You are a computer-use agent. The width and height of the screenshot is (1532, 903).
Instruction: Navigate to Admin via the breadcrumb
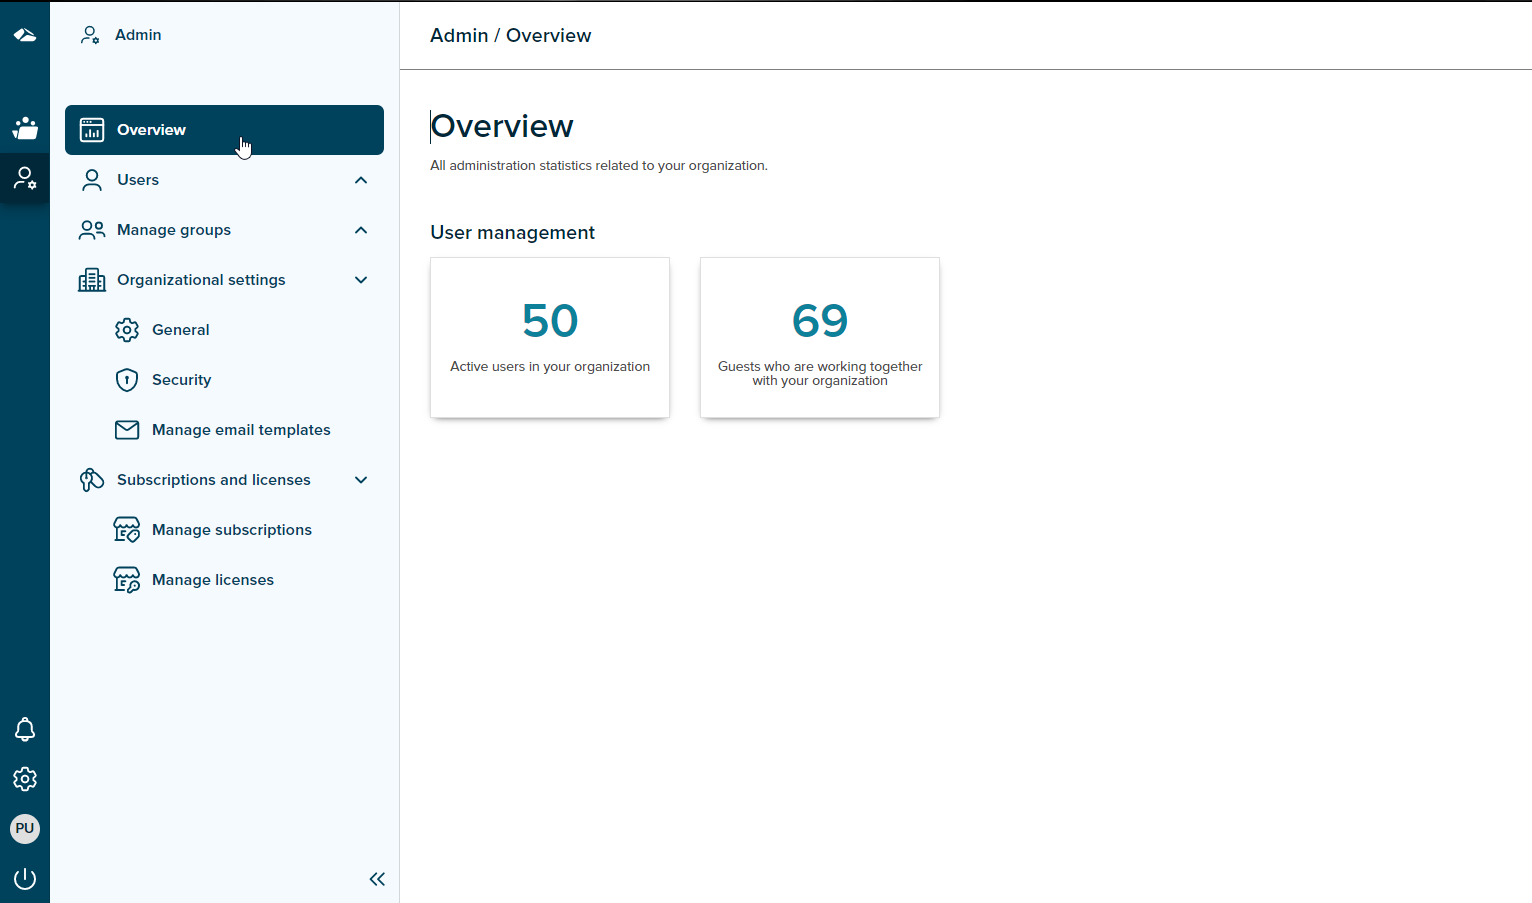point(459,35)
